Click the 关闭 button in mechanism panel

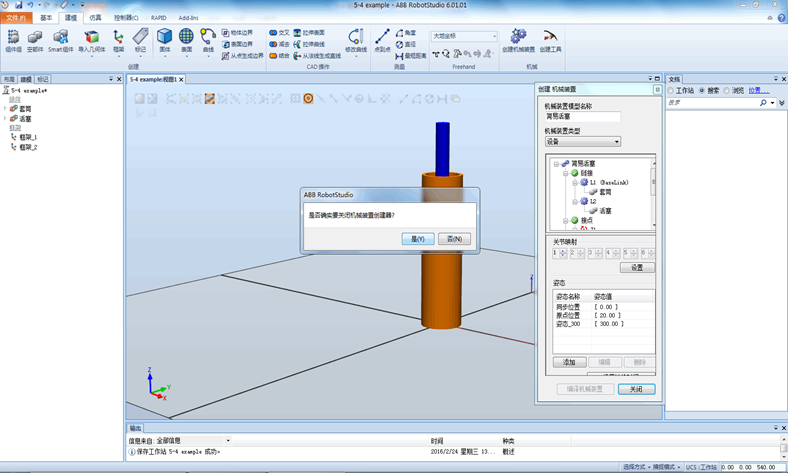(636, 389)
